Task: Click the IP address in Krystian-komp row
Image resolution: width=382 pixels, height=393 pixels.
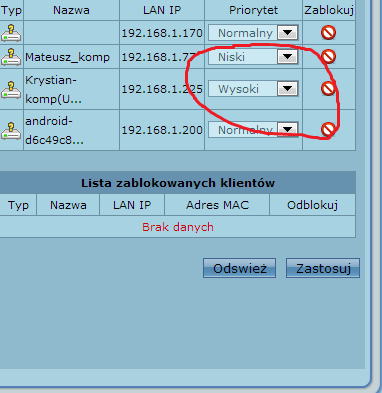Action: [162, 89]
